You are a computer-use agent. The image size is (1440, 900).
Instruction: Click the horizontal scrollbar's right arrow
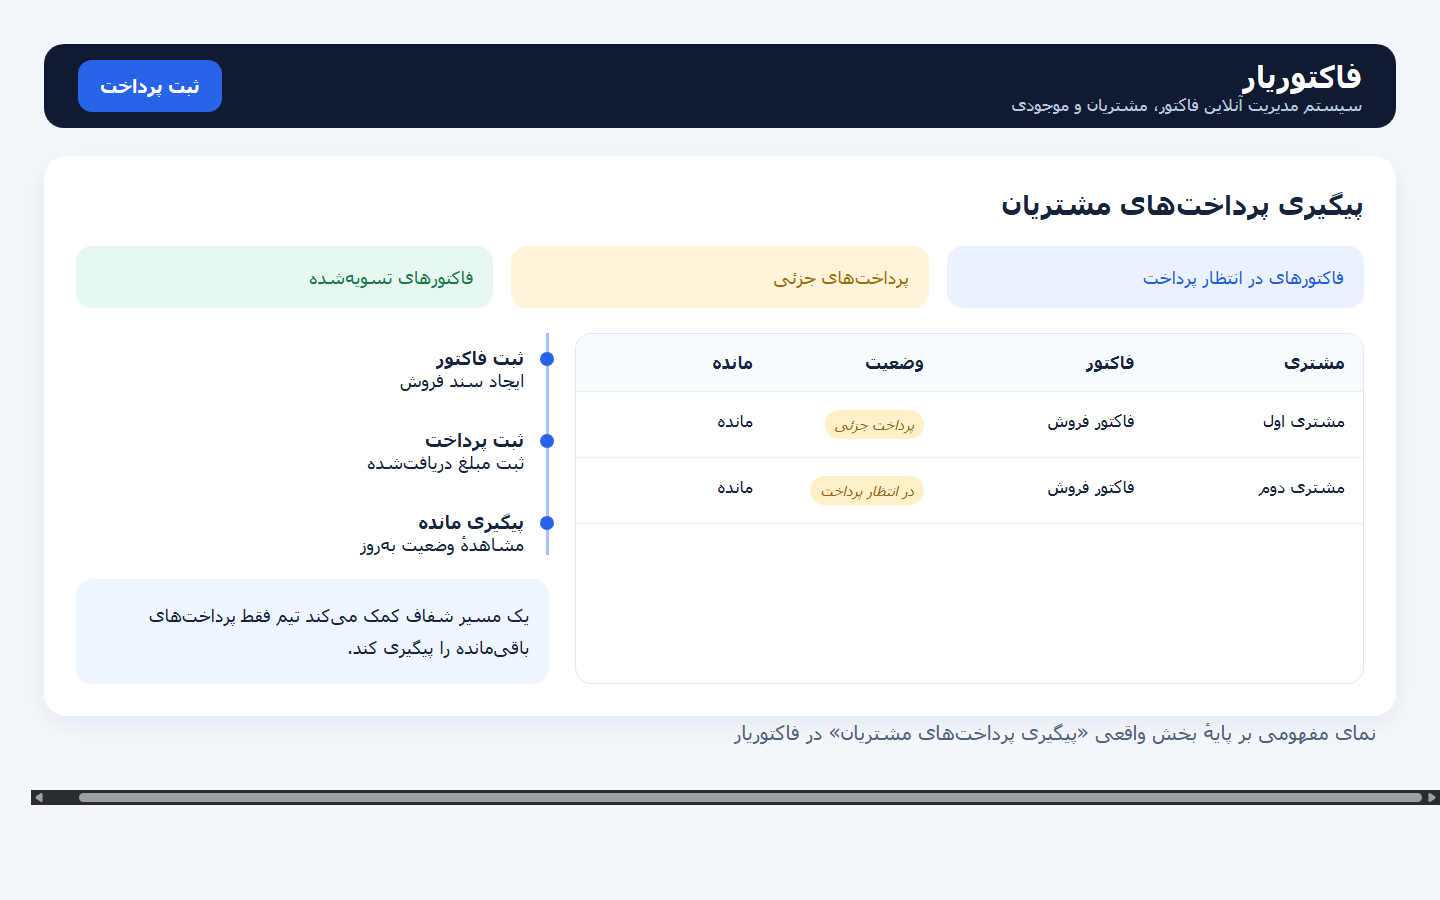(1432, 798)
